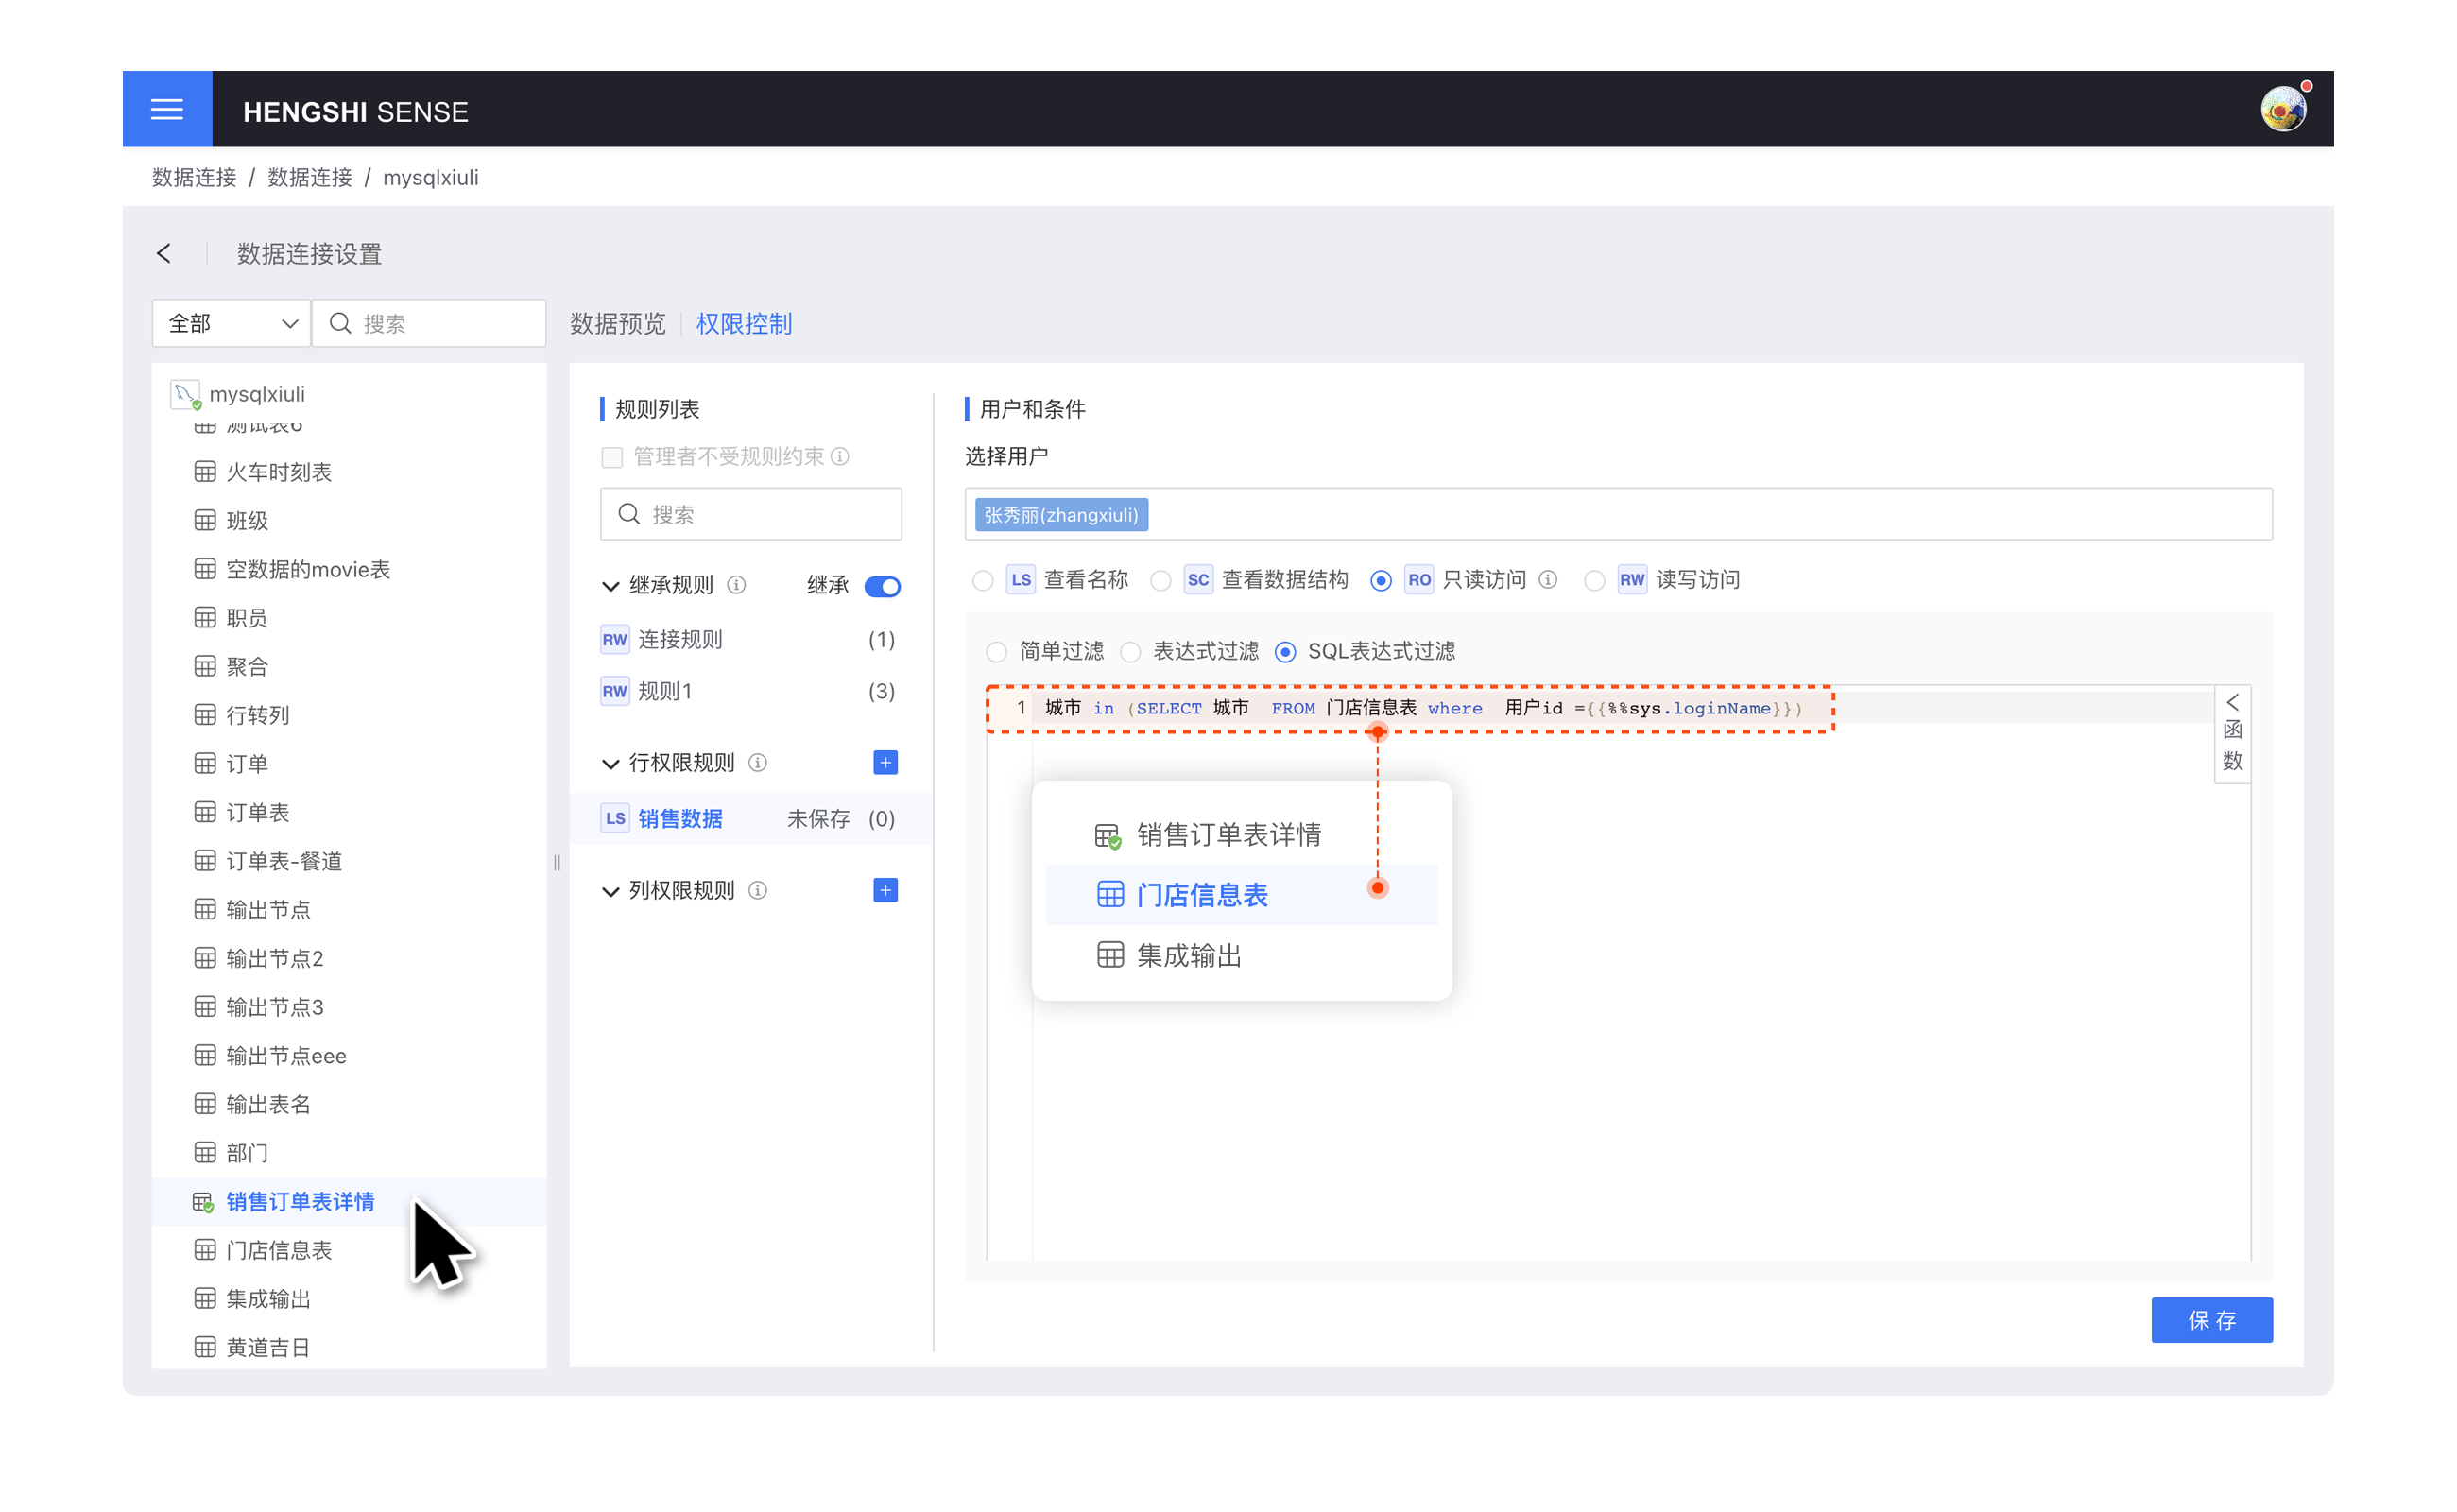Choose 门店信息表 in popup list
This screenshot has width=2457, height=1512.
[x=1241, y=894]
